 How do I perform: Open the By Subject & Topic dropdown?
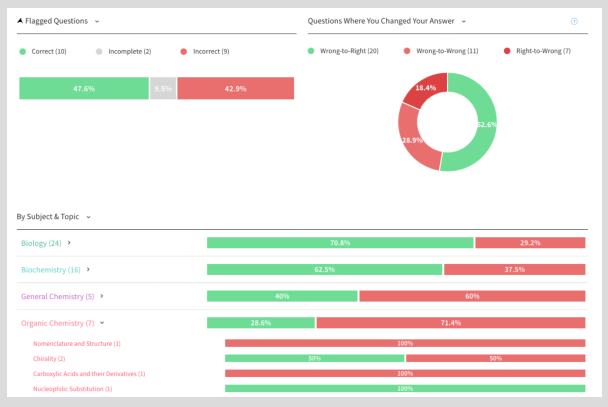point(88,217)
